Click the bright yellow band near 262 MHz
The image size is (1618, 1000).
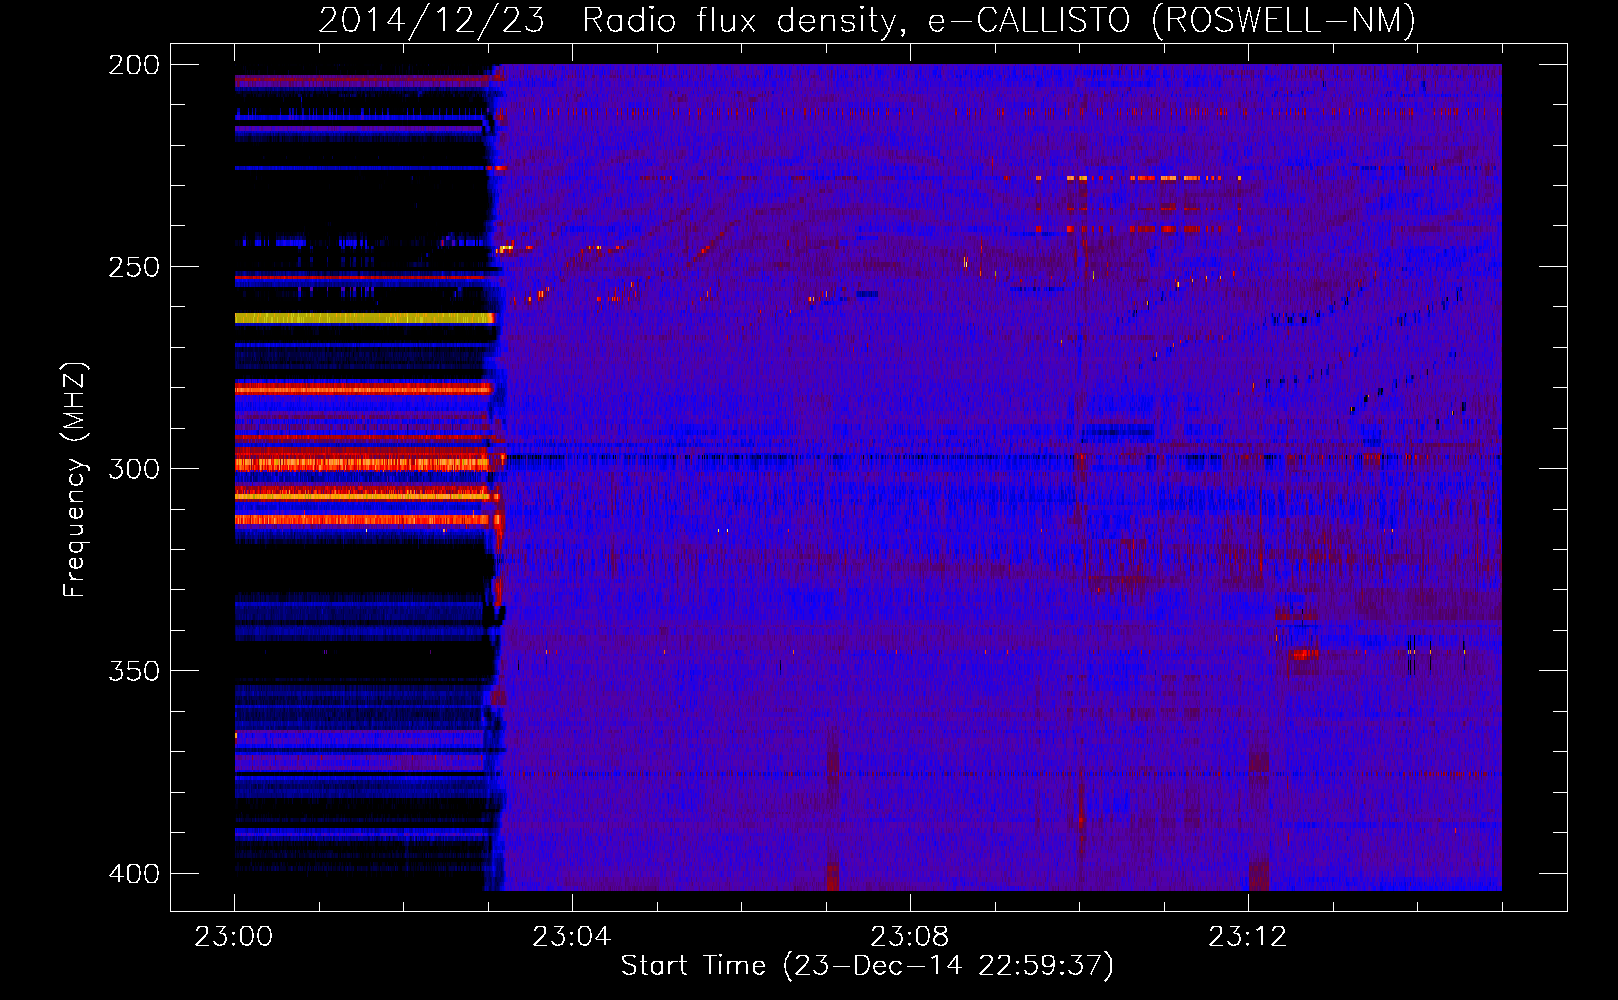coord(364,318)
